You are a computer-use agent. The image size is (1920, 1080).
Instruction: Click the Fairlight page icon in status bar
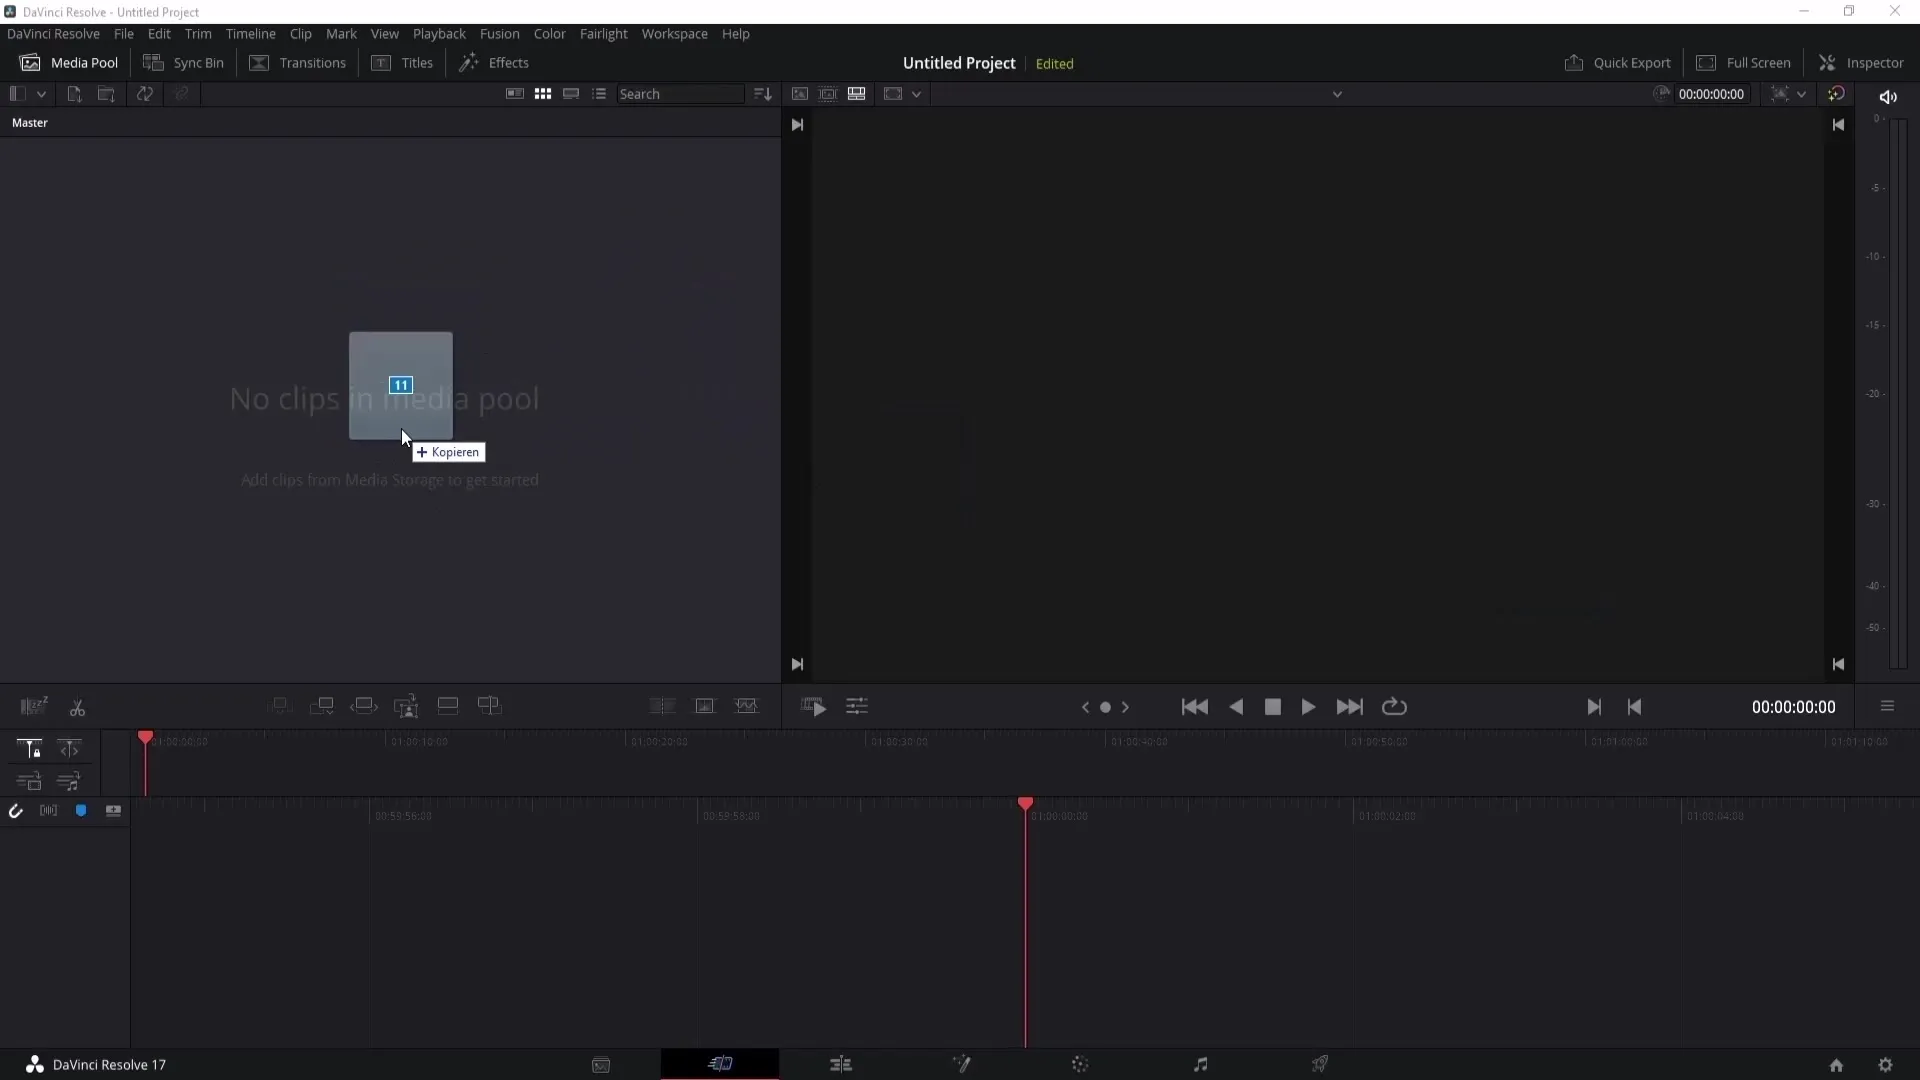point(1201,1064)
